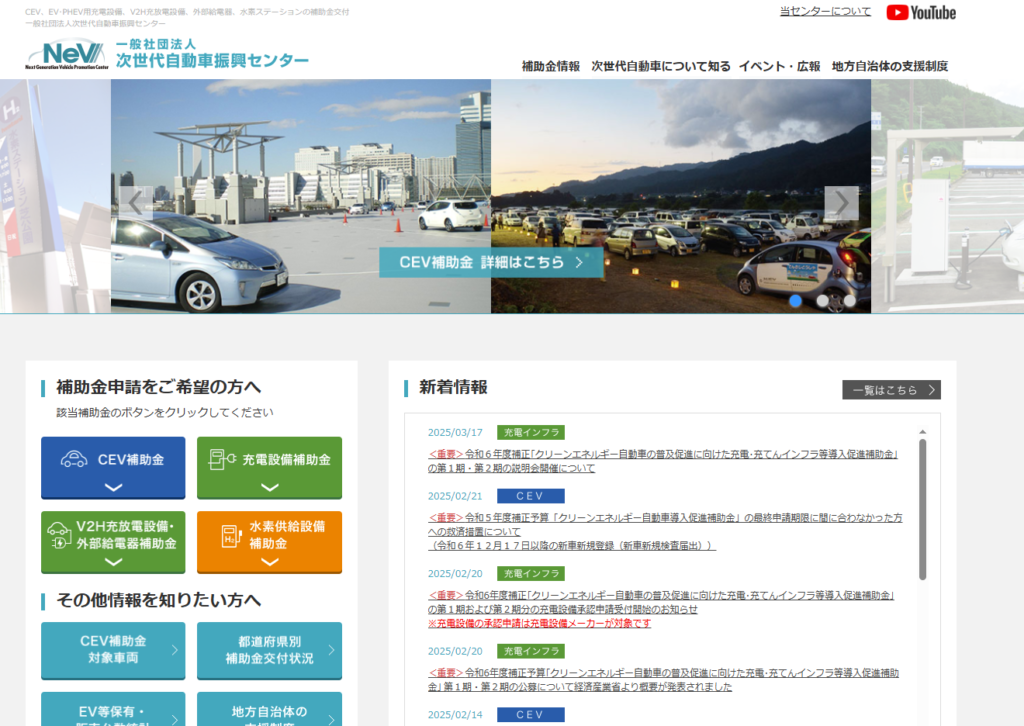The height and width of the screenshot is (726, 1024).
Task: Click the evening car park slide image
Action: click(x=681, y=196)
